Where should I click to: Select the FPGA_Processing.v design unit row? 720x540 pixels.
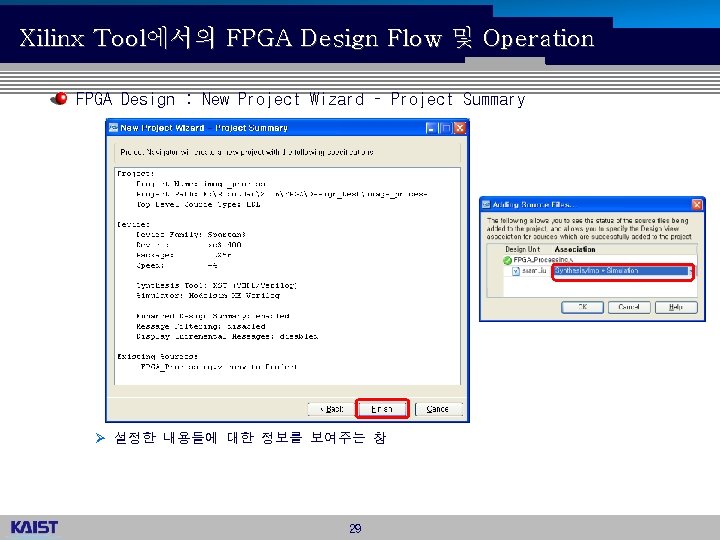point(600,260)
